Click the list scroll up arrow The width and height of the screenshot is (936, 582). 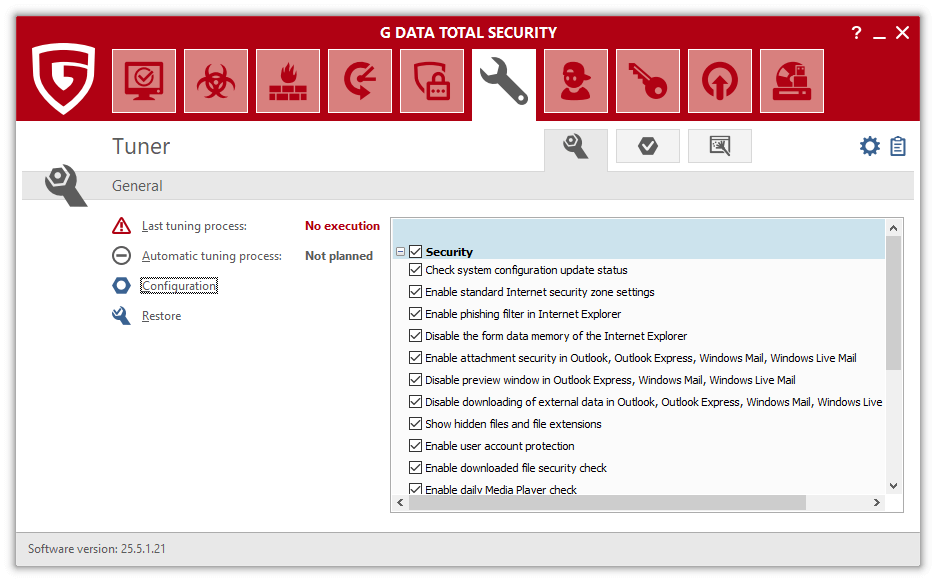pos(894,227)
